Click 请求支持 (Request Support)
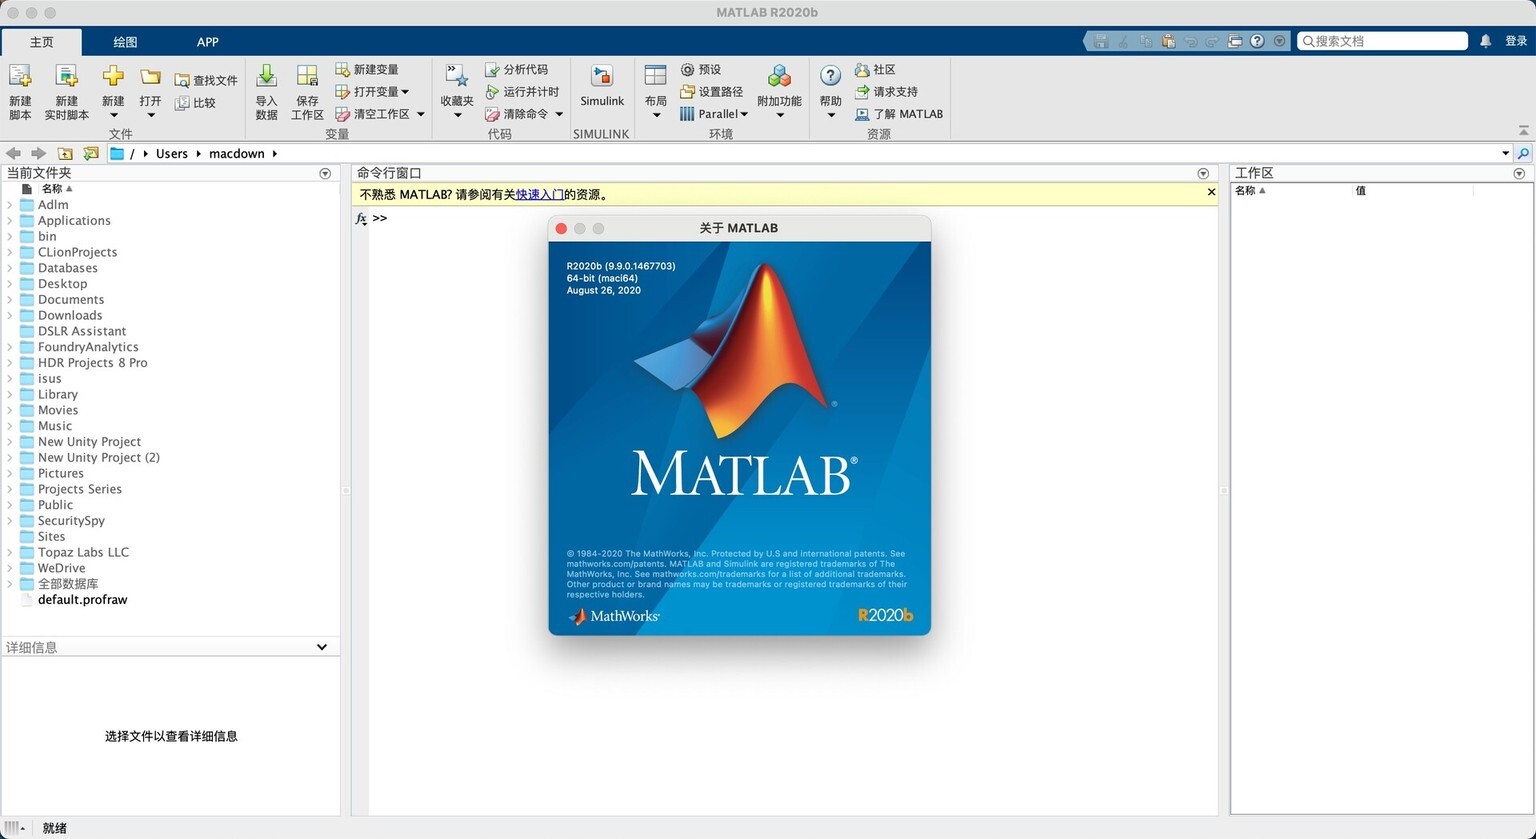The height and width of the screenshot is (839, 1536). pos(886,92)
